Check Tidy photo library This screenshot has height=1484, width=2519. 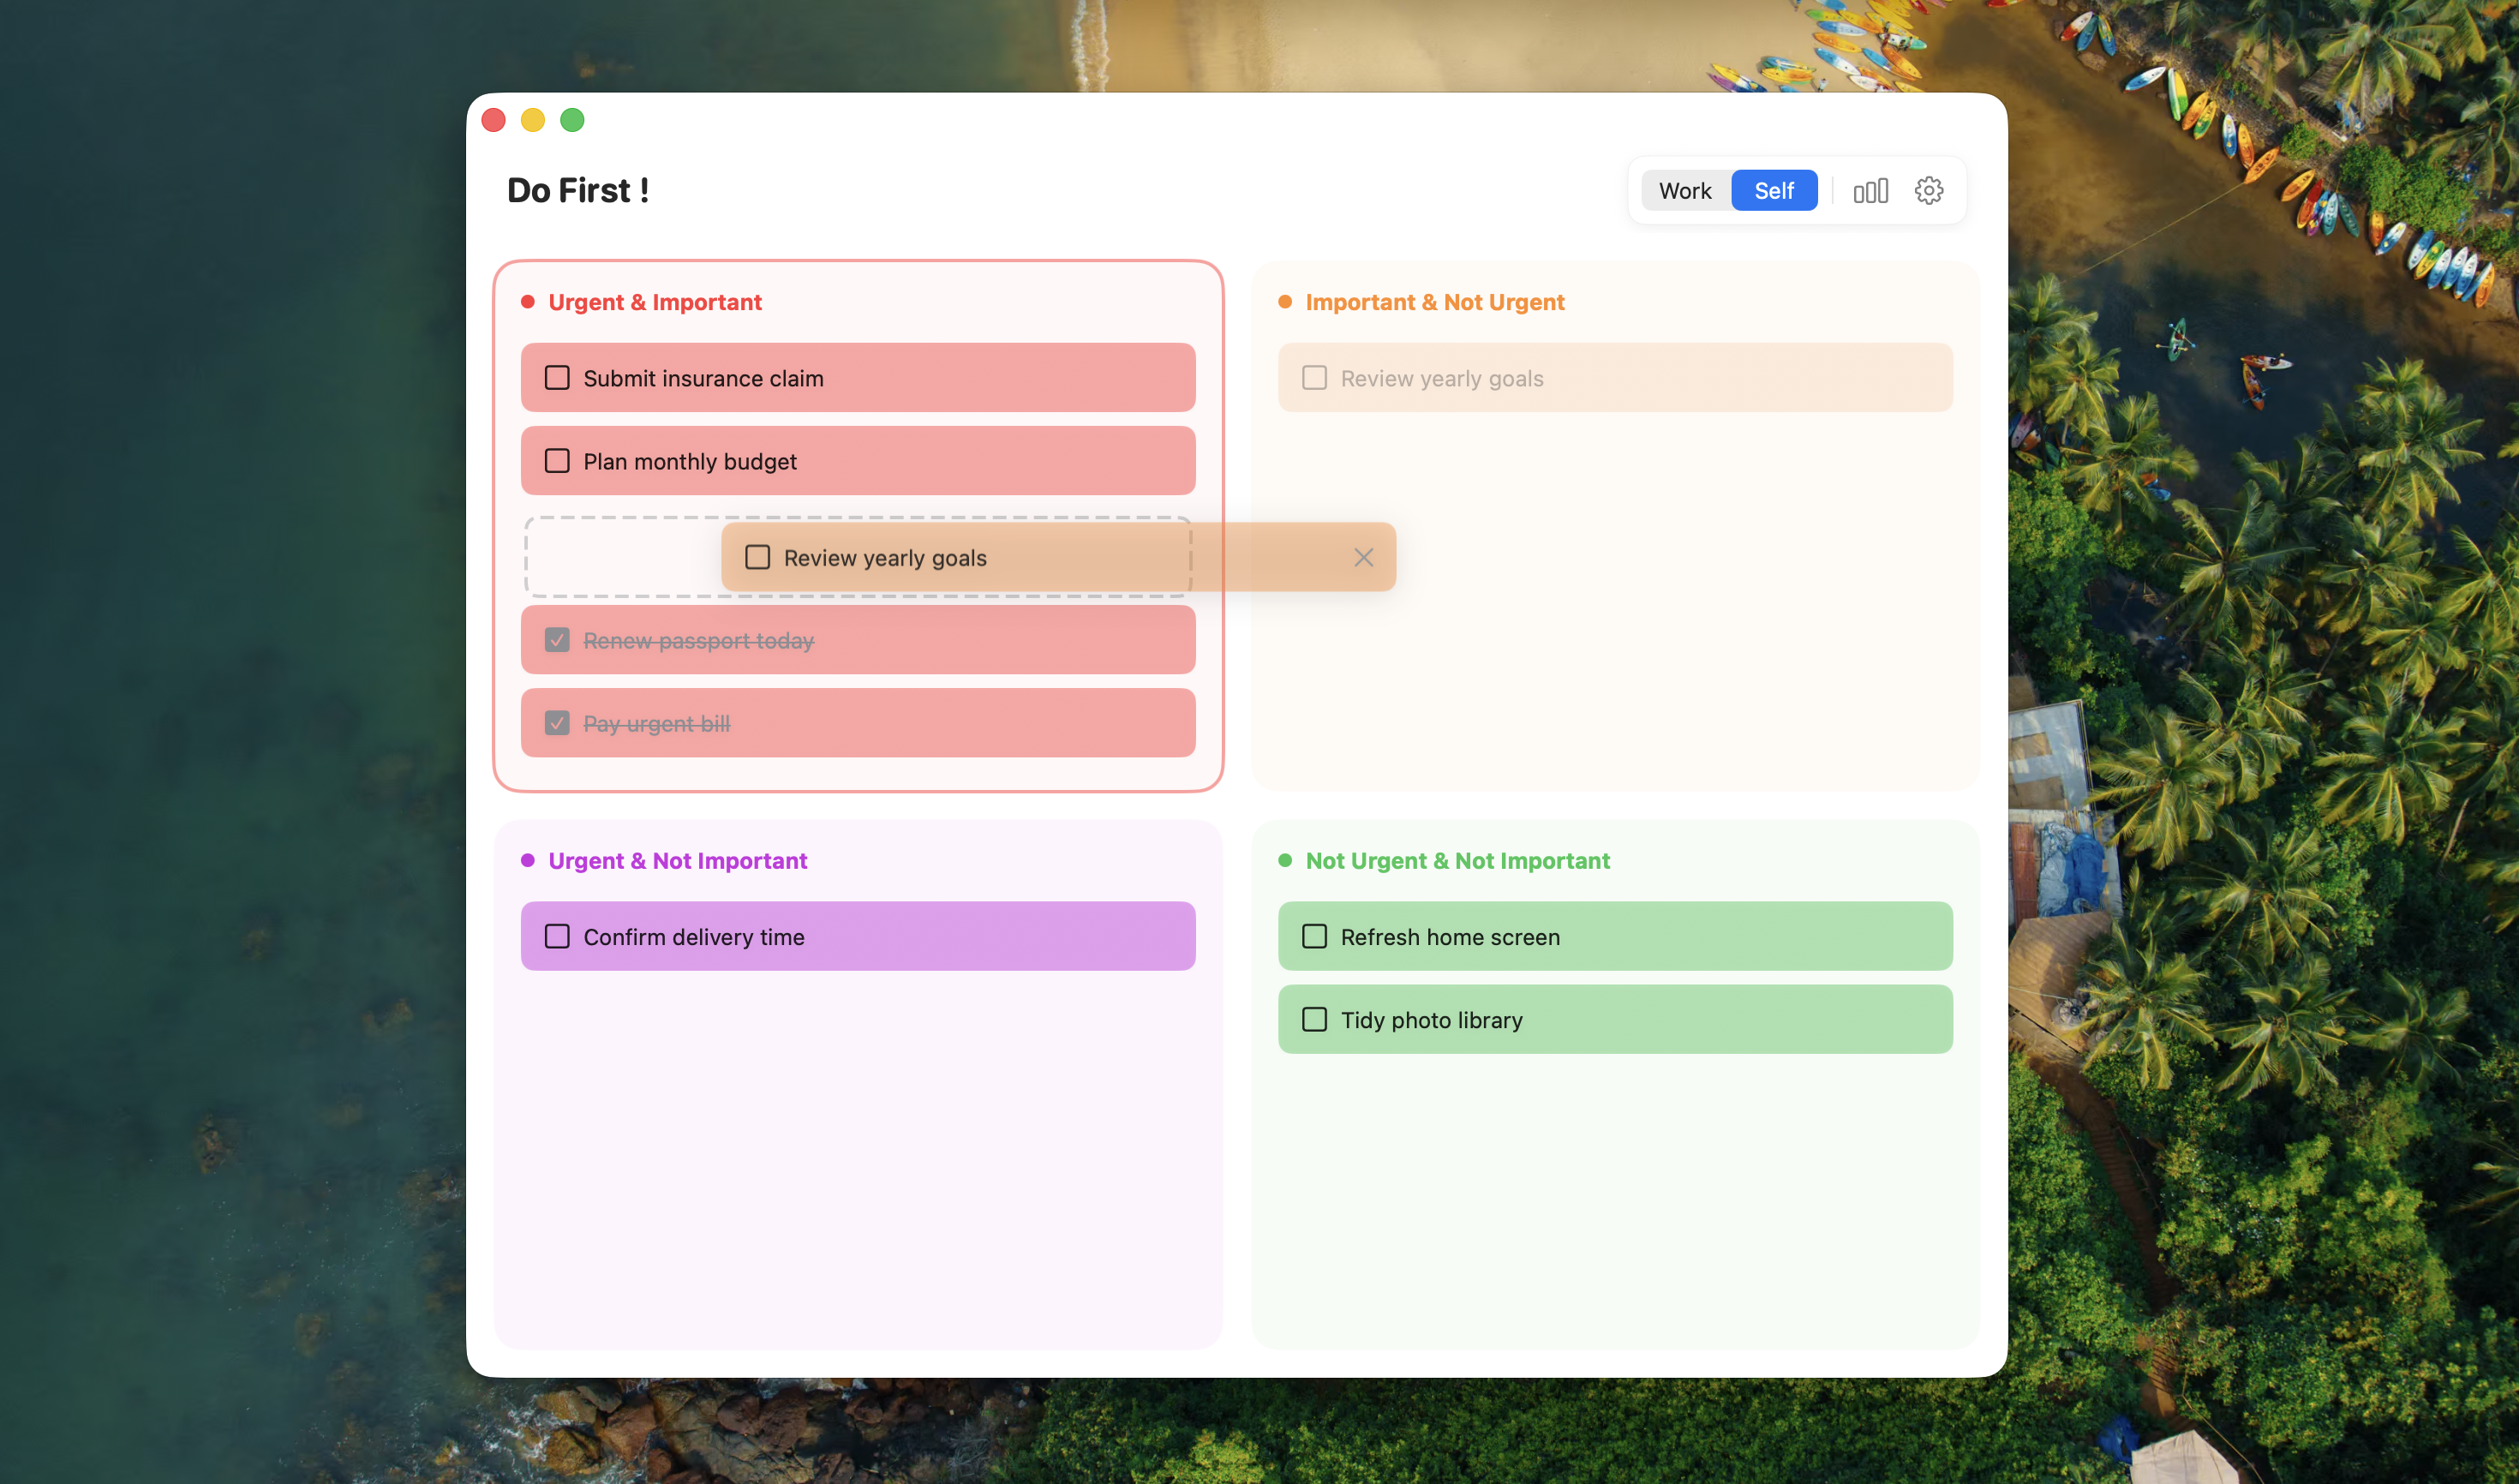pos(1314,1018)
